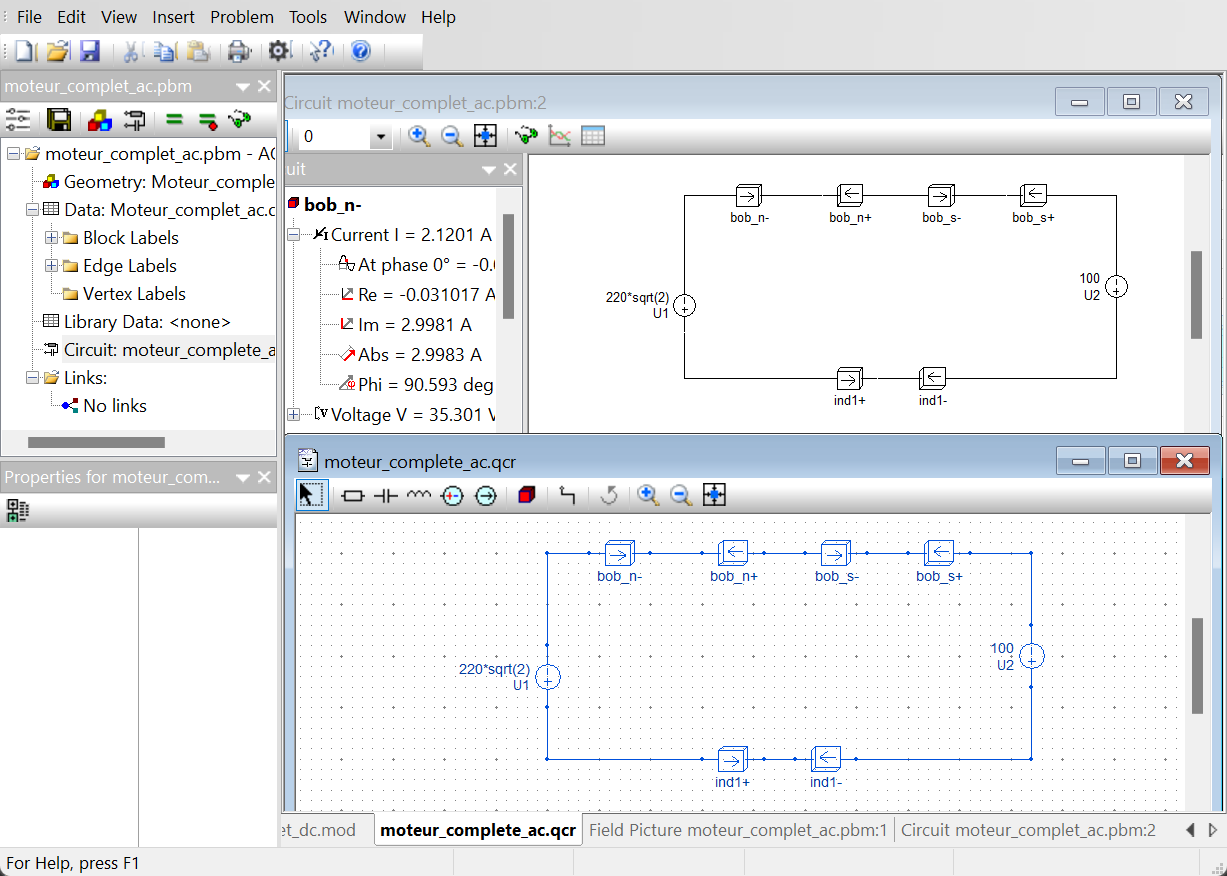Choose the wire drawing tool
The height and width of the screenshot is (876, 1227).
click(x=567, y=495)
